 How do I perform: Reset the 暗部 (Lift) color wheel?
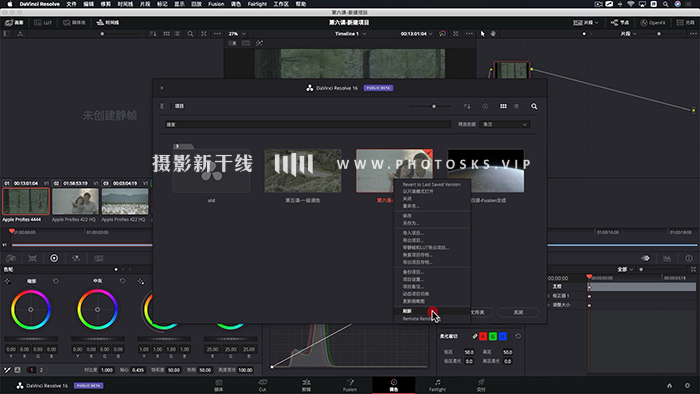(56, 281)
